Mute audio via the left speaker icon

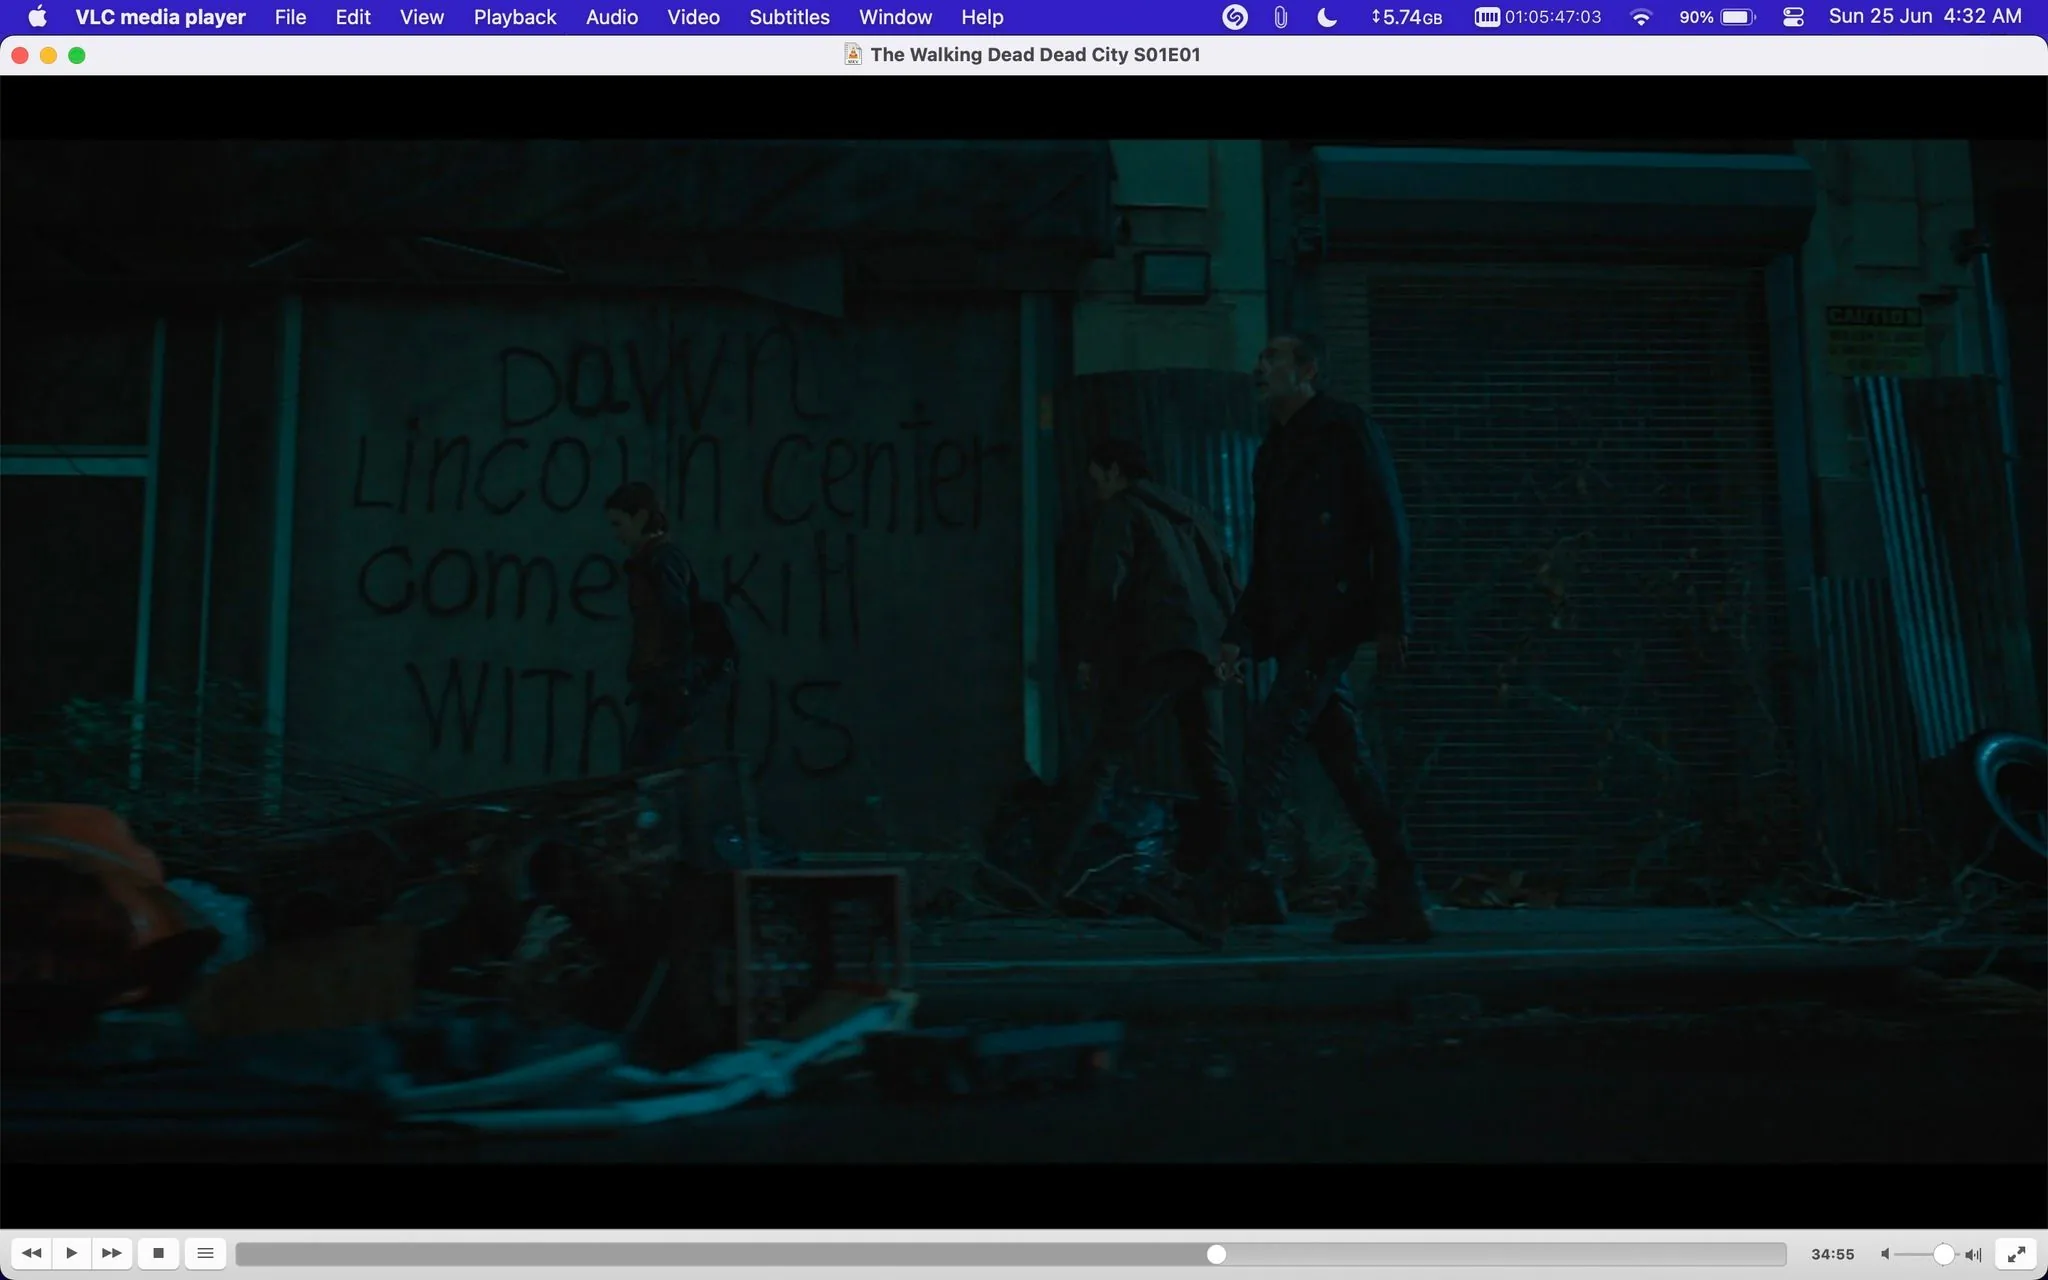(1884, 1253)
